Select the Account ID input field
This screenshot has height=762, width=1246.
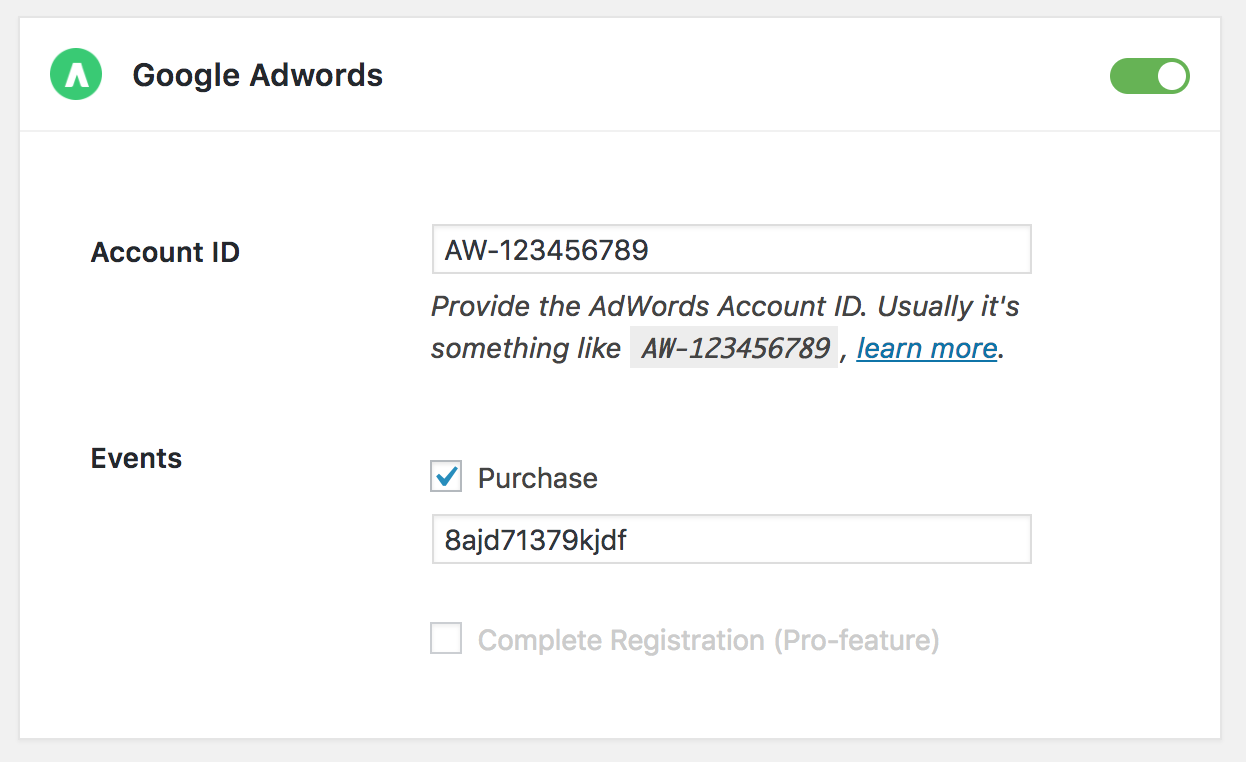pos(731,249)
